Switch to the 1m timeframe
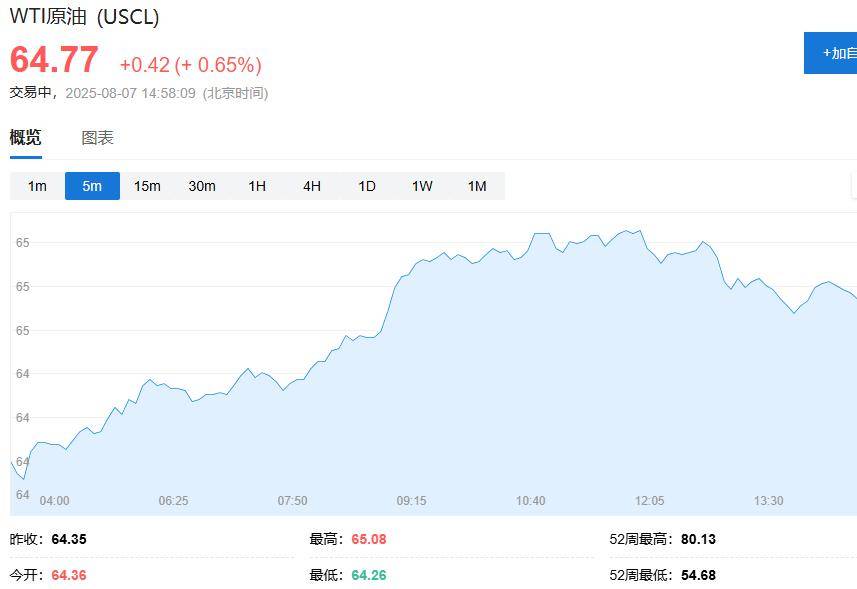Viewport: 857px width, 589px height. pyautogui.click(x=36, y=186)
